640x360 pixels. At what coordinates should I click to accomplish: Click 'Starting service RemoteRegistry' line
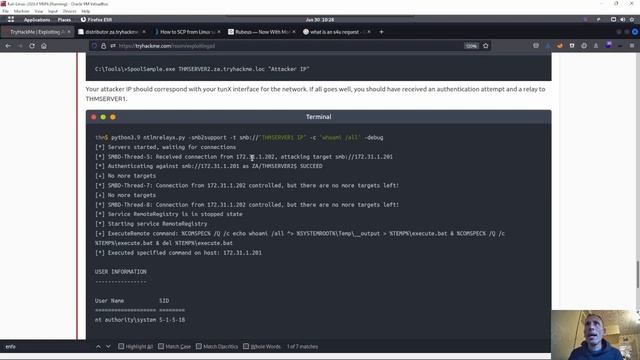(151, 224)
